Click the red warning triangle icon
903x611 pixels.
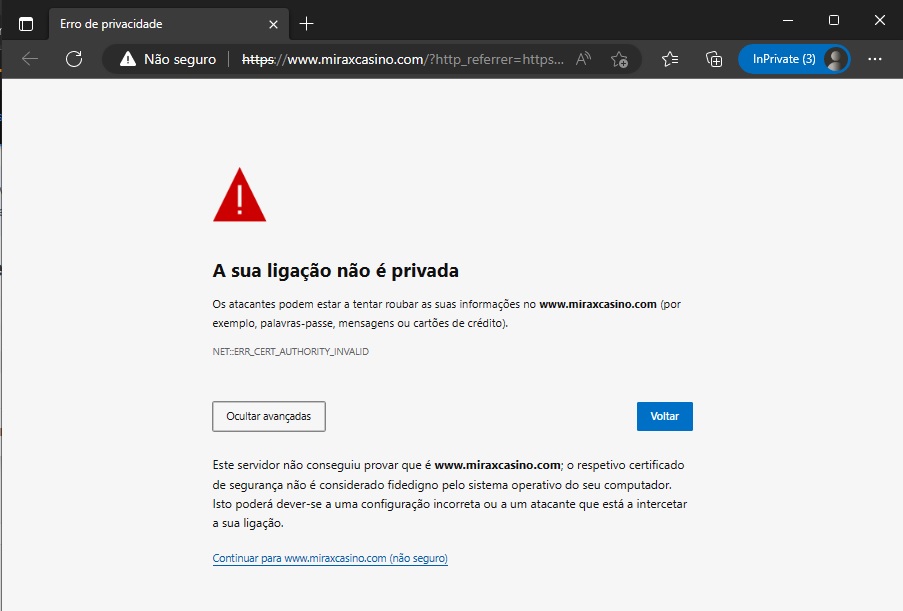click(240, 195)
